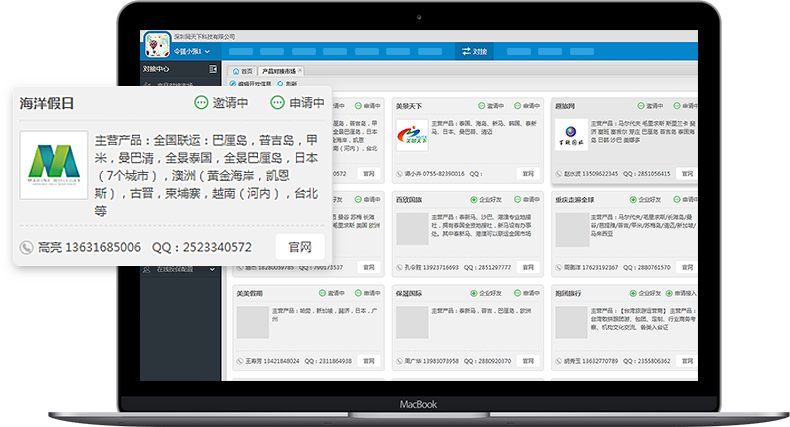The width and height of the screenshot is (790, 427).
Task: Click 企业好友 icon on card with QQ 2851297777
Action: pos(474,199)
